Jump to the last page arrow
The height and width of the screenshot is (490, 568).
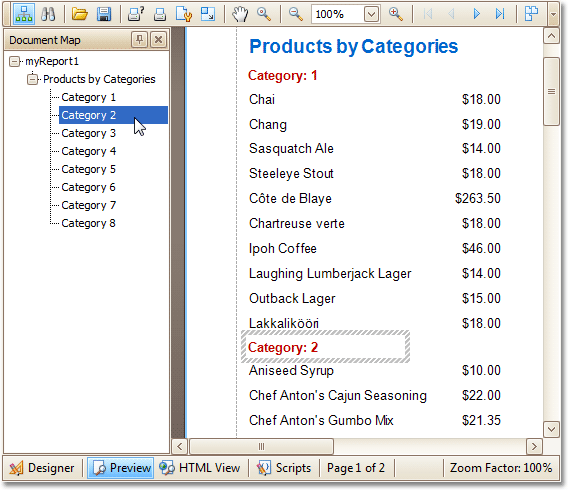point(500,14)
